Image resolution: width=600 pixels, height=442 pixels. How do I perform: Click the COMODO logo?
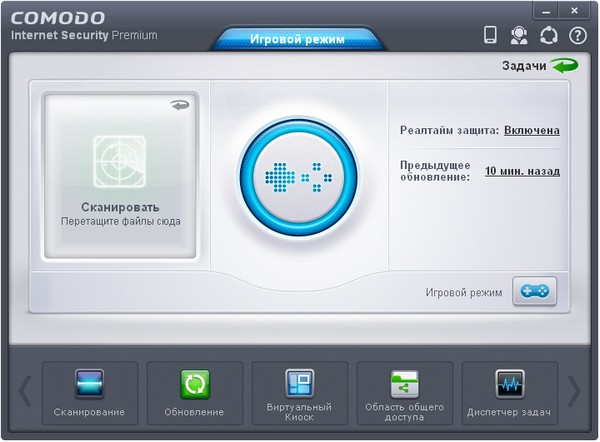pyautogui.click(x=58, y=18)
